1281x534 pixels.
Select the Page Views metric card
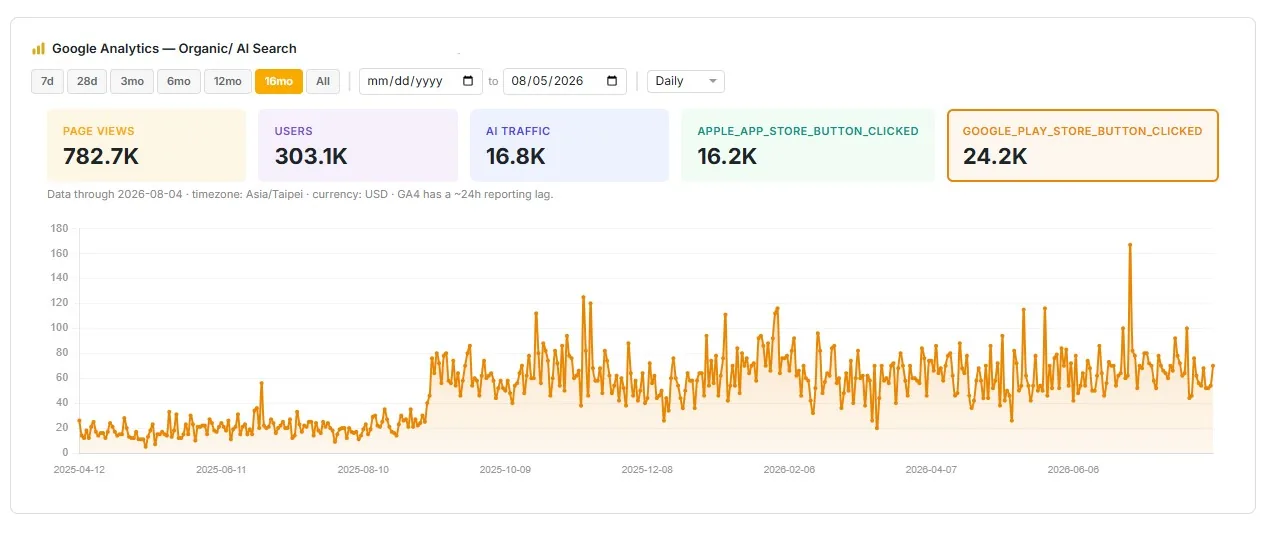(146, 145)
